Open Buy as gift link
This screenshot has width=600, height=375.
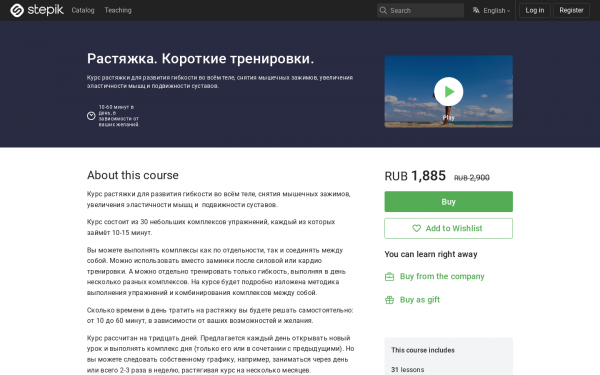(420, 300)
